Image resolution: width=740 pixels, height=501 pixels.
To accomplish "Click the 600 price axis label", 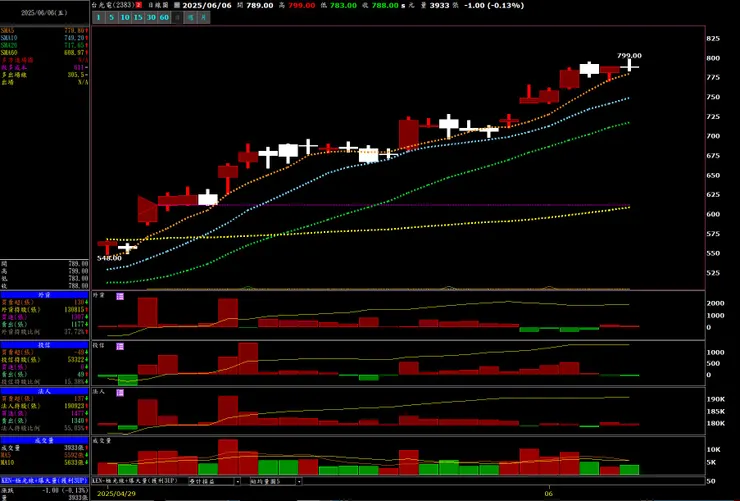I will point(713,214).
